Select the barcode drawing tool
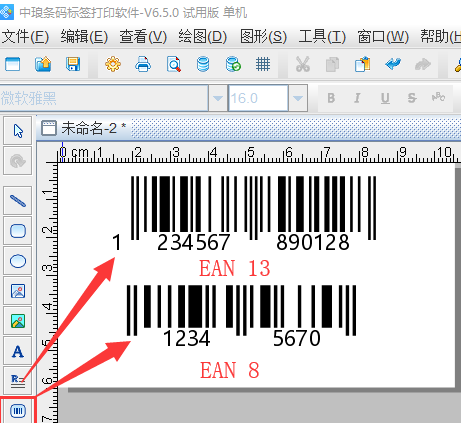463x423 pixels. pyautogui.click(x=18, y=410)
